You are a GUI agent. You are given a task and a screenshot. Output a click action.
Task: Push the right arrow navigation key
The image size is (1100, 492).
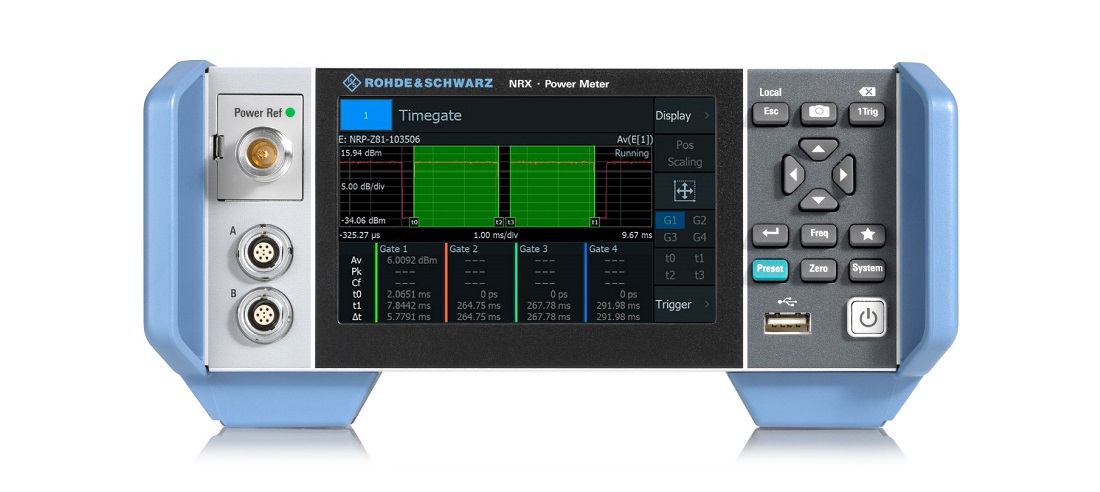point(843,175)
